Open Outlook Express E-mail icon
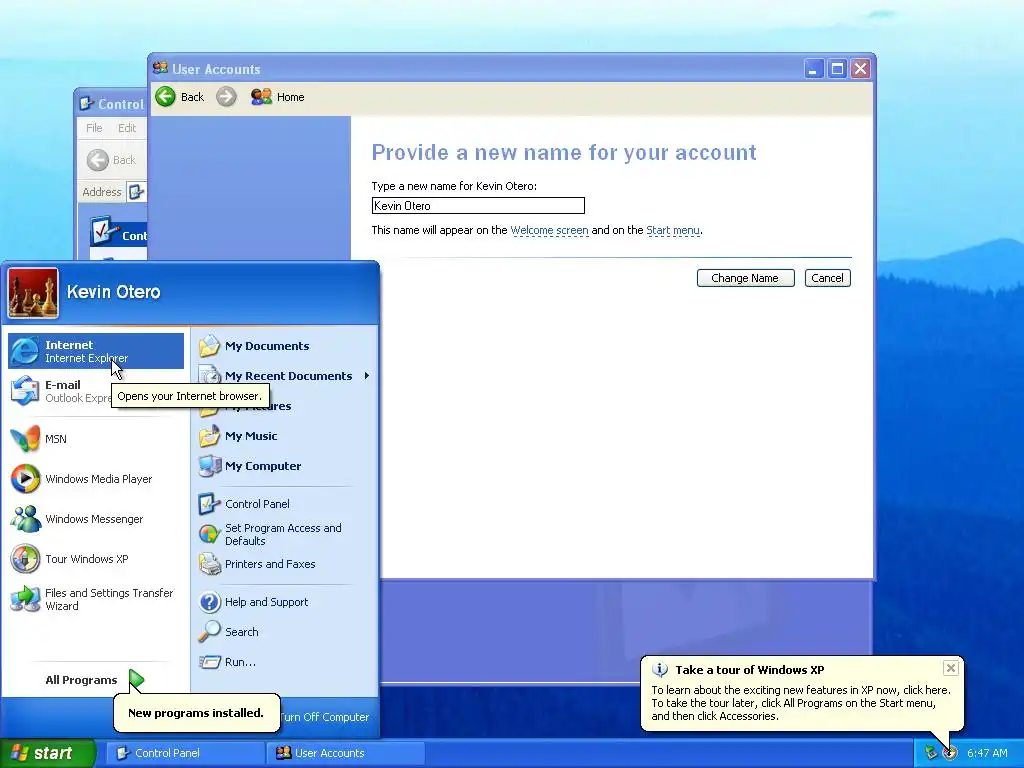1024x768 pixels. (x=25, y=391)
